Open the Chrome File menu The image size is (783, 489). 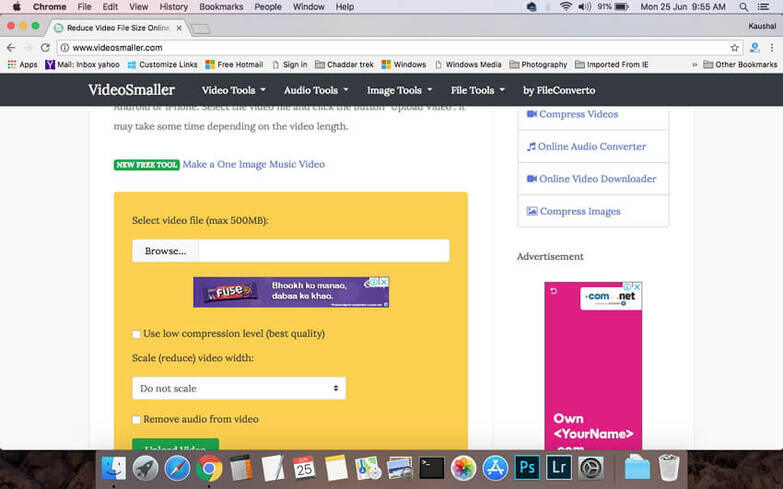[x=84, y=7]
